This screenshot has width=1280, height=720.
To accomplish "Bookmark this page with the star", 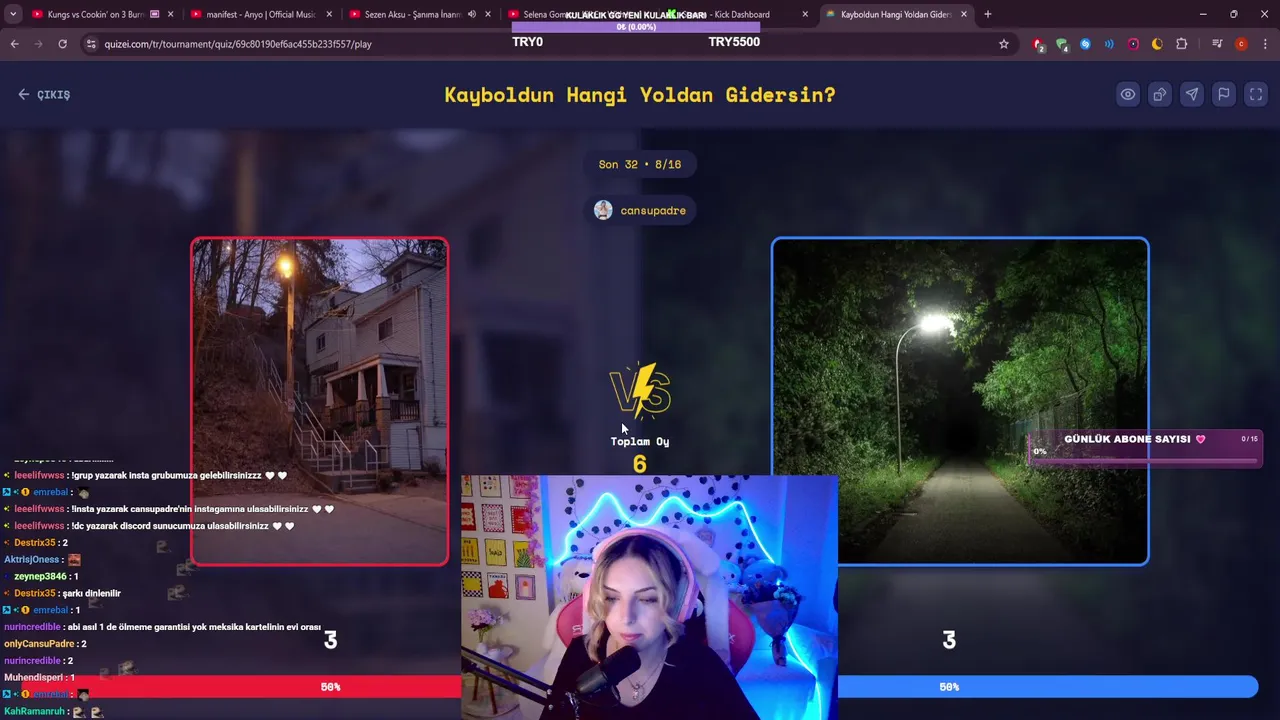I will click(x=1004, y=44).
